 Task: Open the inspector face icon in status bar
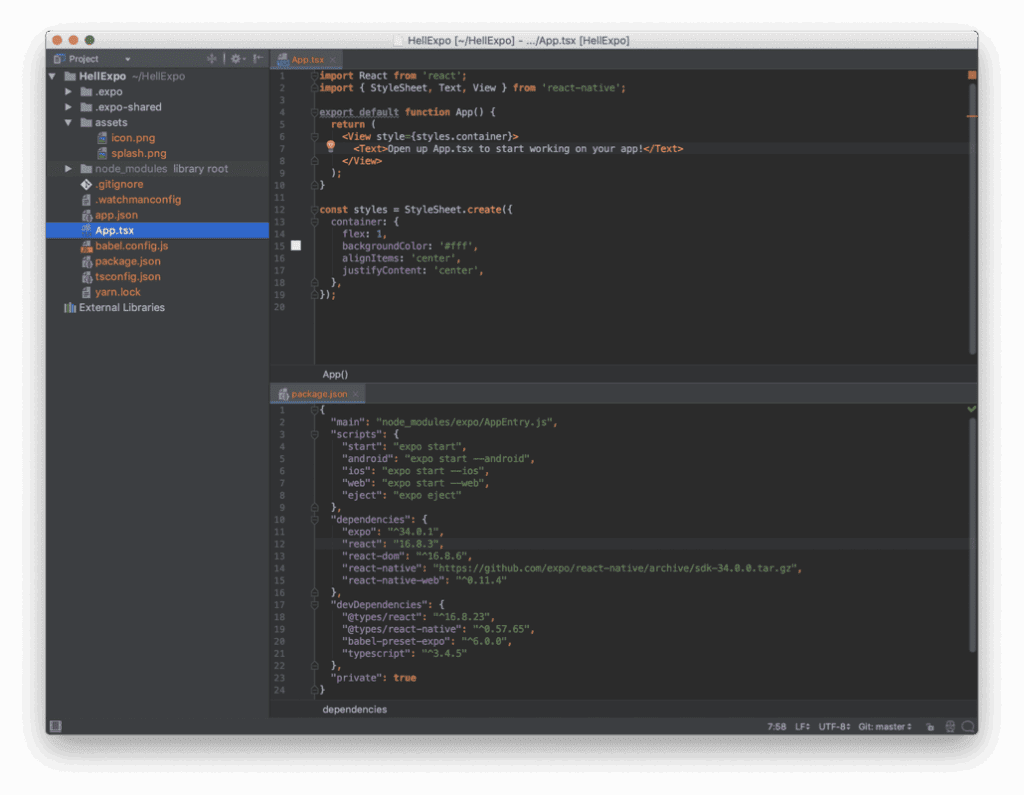tap(949, 727)
